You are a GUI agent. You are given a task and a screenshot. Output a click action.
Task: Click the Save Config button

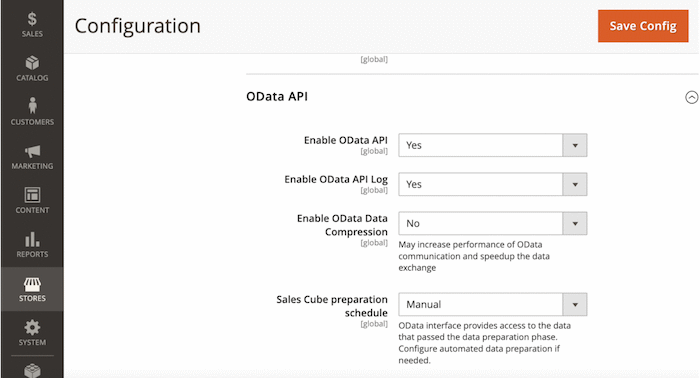(x=643, y=26)
